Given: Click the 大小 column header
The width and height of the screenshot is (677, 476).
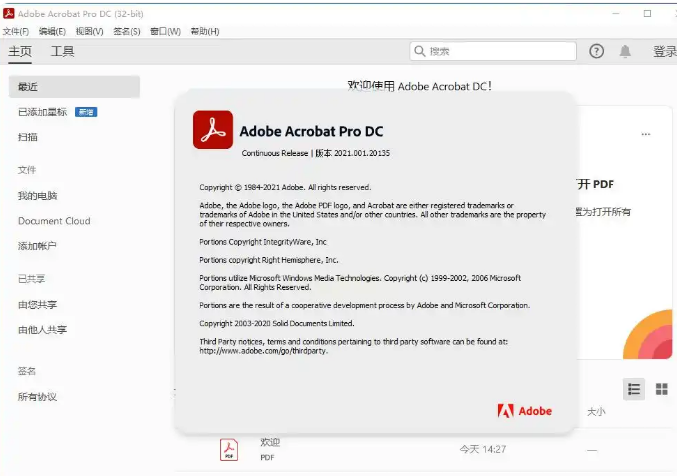Looking at the screenshot, I should click(x=596, y=412).
